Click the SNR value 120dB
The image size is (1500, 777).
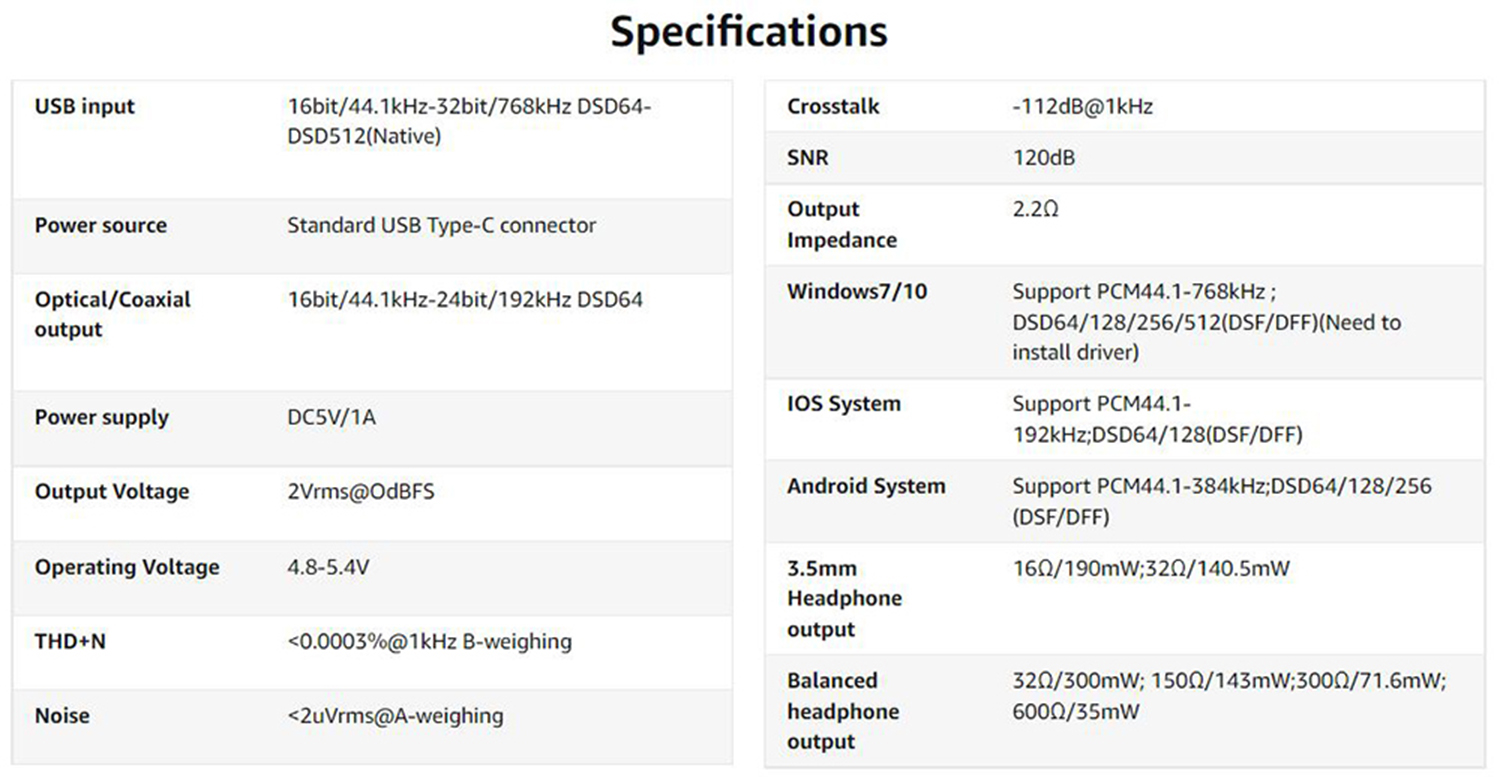tap(1044, 158)
